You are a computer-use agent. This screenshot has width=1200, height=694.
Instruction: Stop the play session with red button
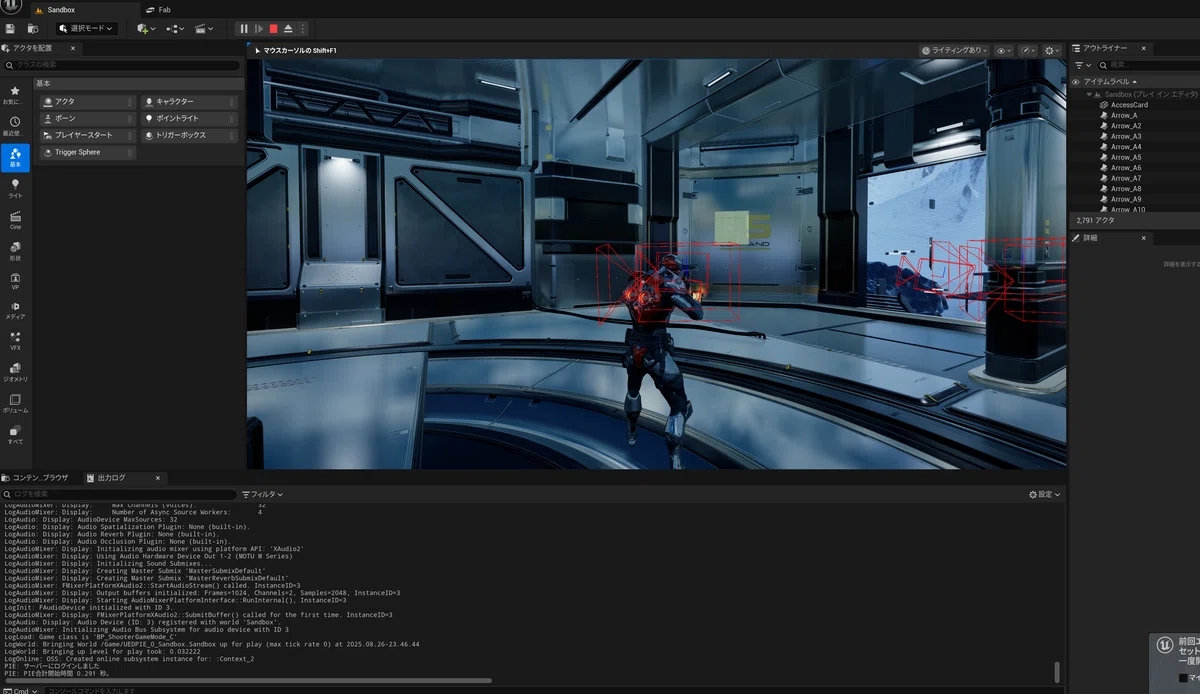273,29
